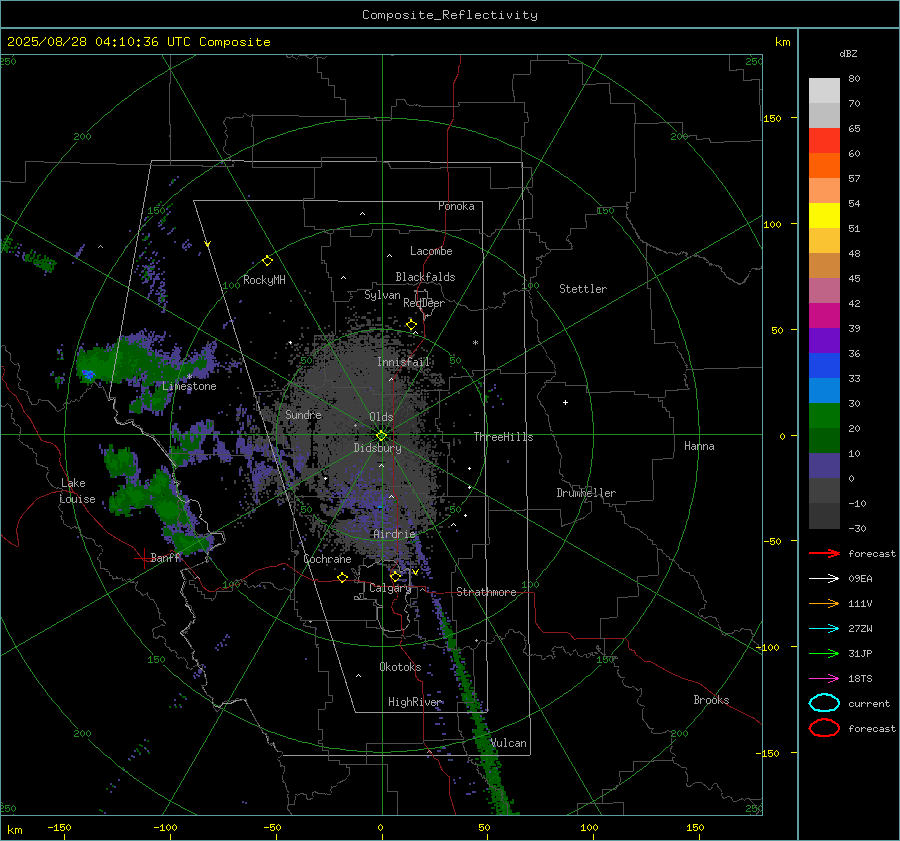Click the green 31JP arrow icon

pyautogui.click(x=824, y=653)
